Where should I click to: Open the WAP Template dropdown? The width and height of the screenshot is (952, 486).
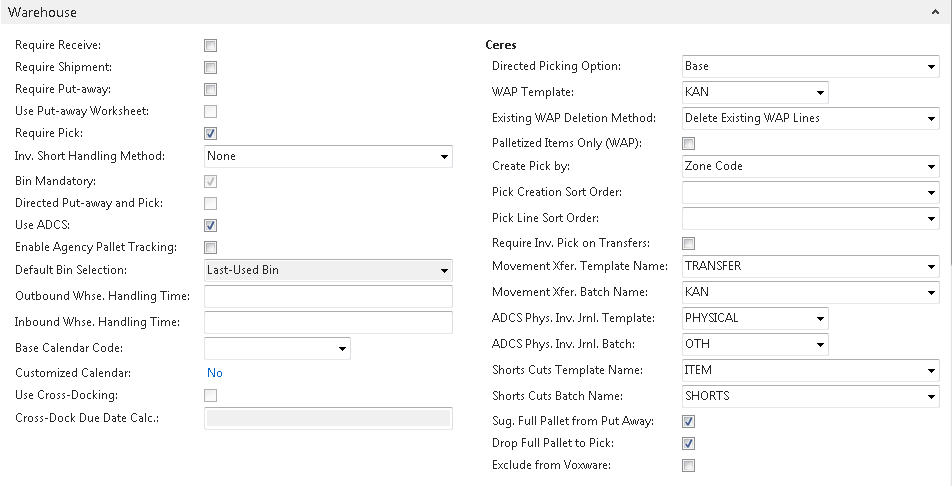point(820,93)
